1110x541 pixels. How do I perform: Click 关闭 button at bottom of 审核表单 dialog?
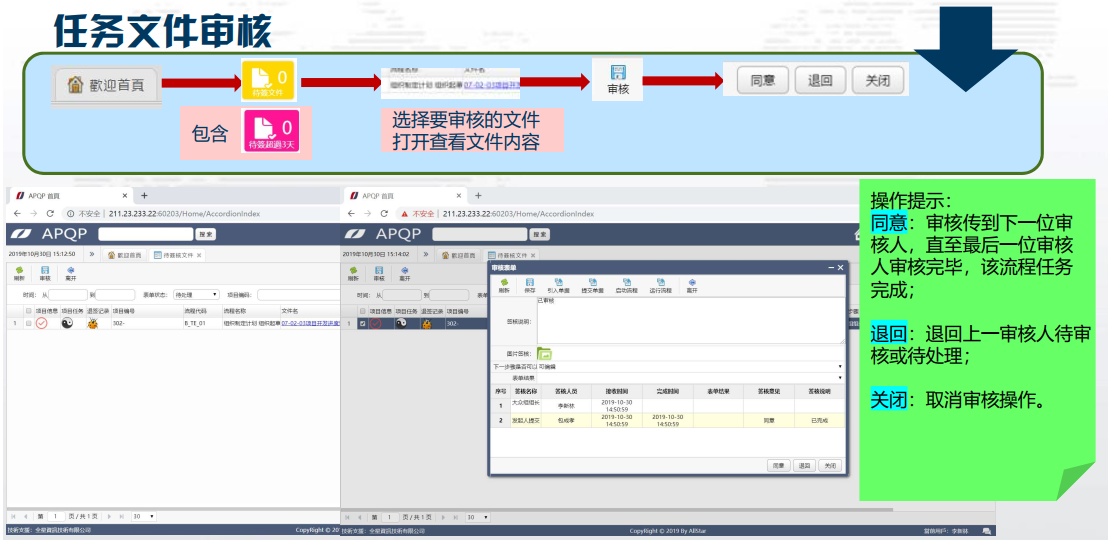tap(829, 466)
